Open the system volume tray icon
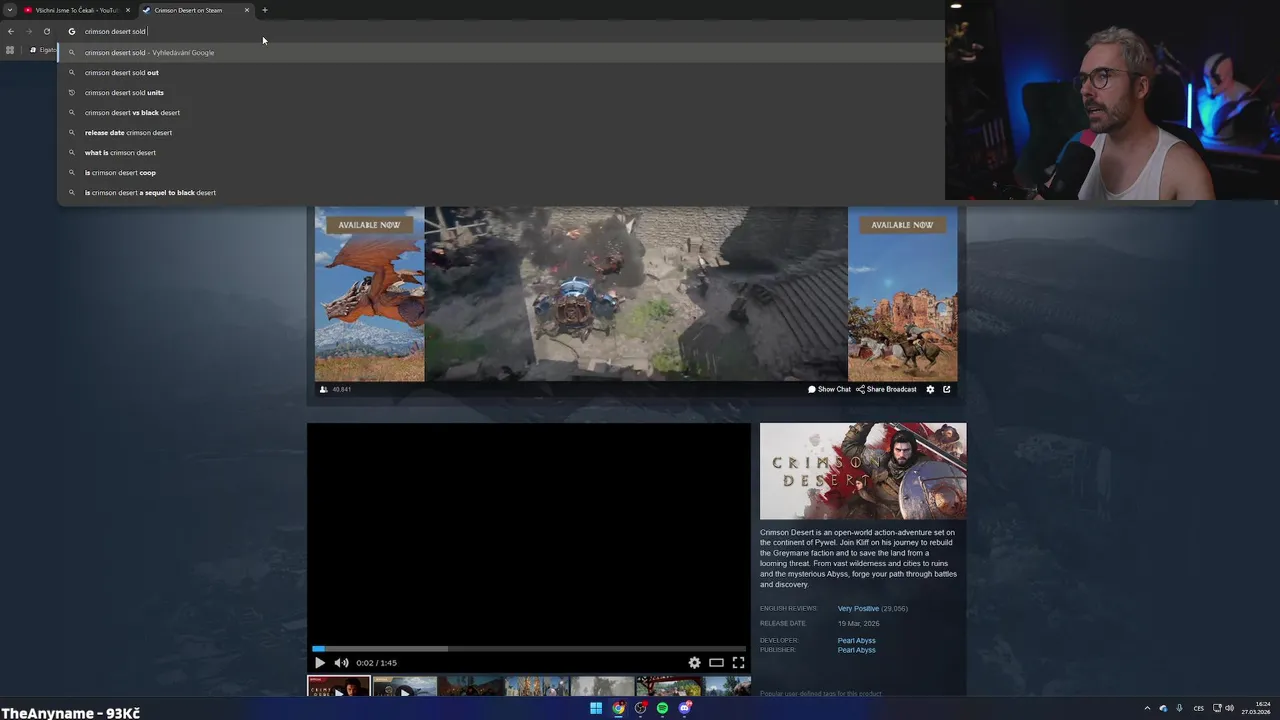This screenshot has width=1280, height=720. pos(1230,708)
